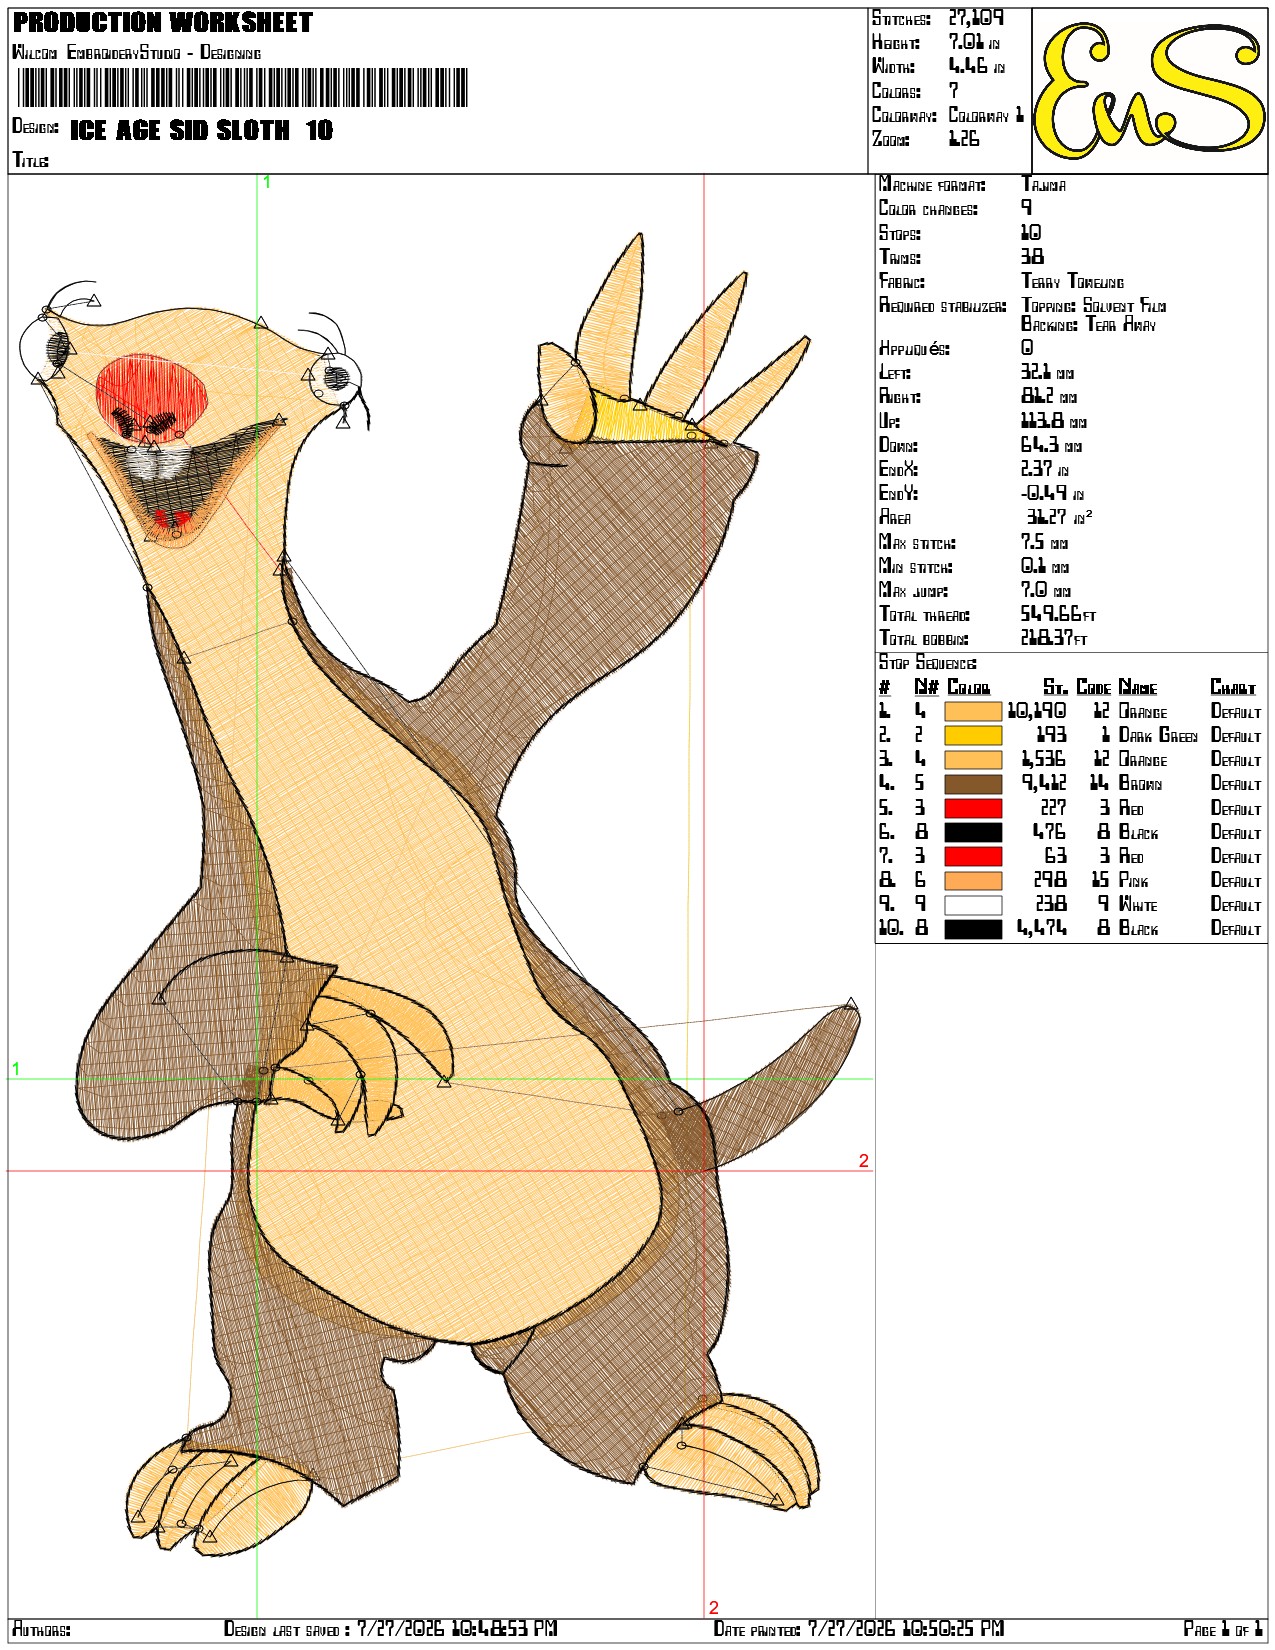This screenshot has height=1650, width=1275.
Task: Click the stitches value '27,109'
Action: pyautogui.click(x=976, y=18)
